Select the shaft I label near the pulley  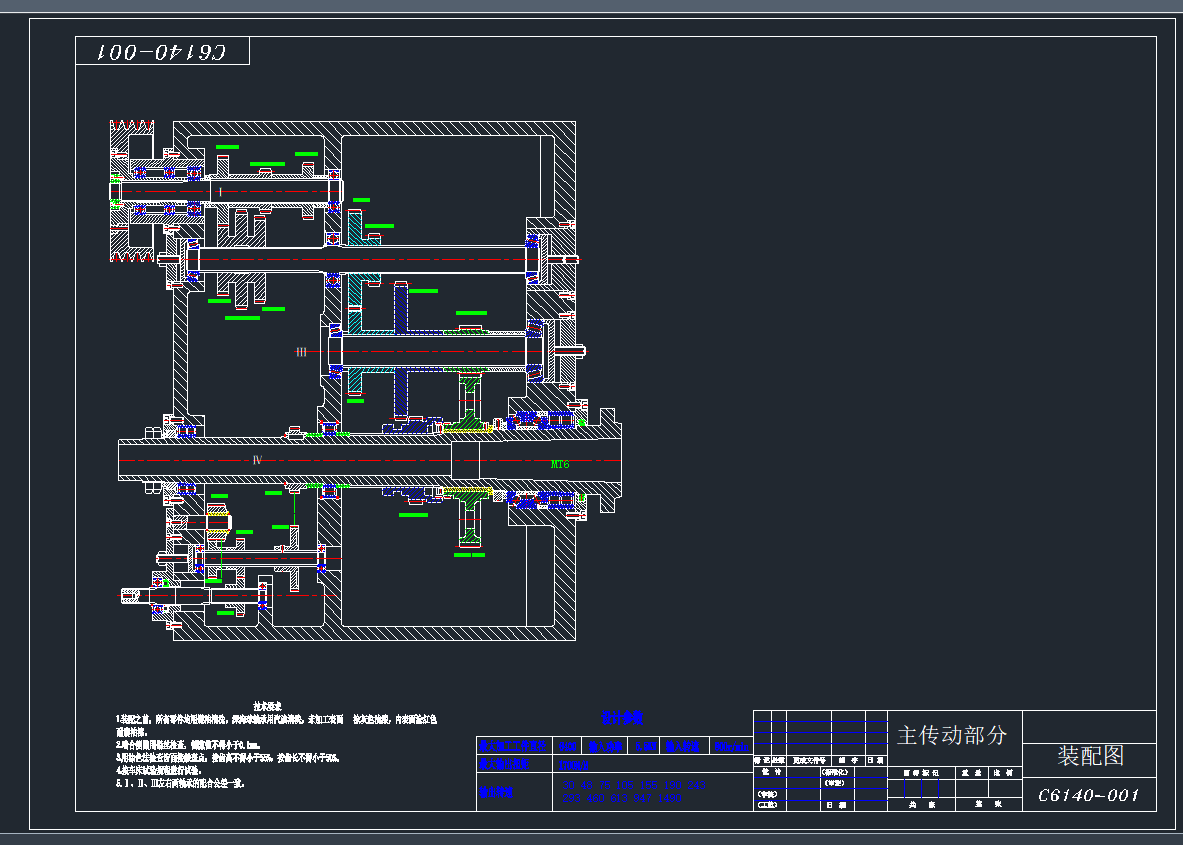[x=221, y=191]
